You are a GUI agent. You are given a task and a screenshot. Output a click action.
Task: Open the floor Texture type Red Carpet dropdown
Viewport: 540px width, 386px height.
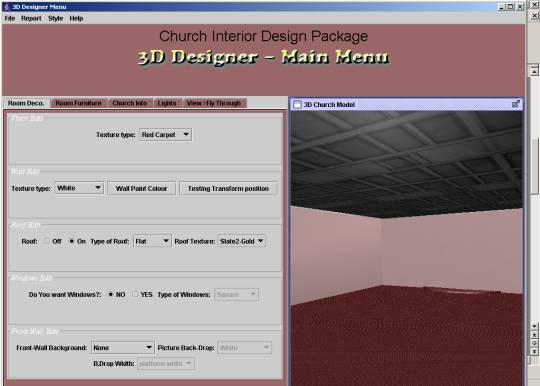coord(166,135)
